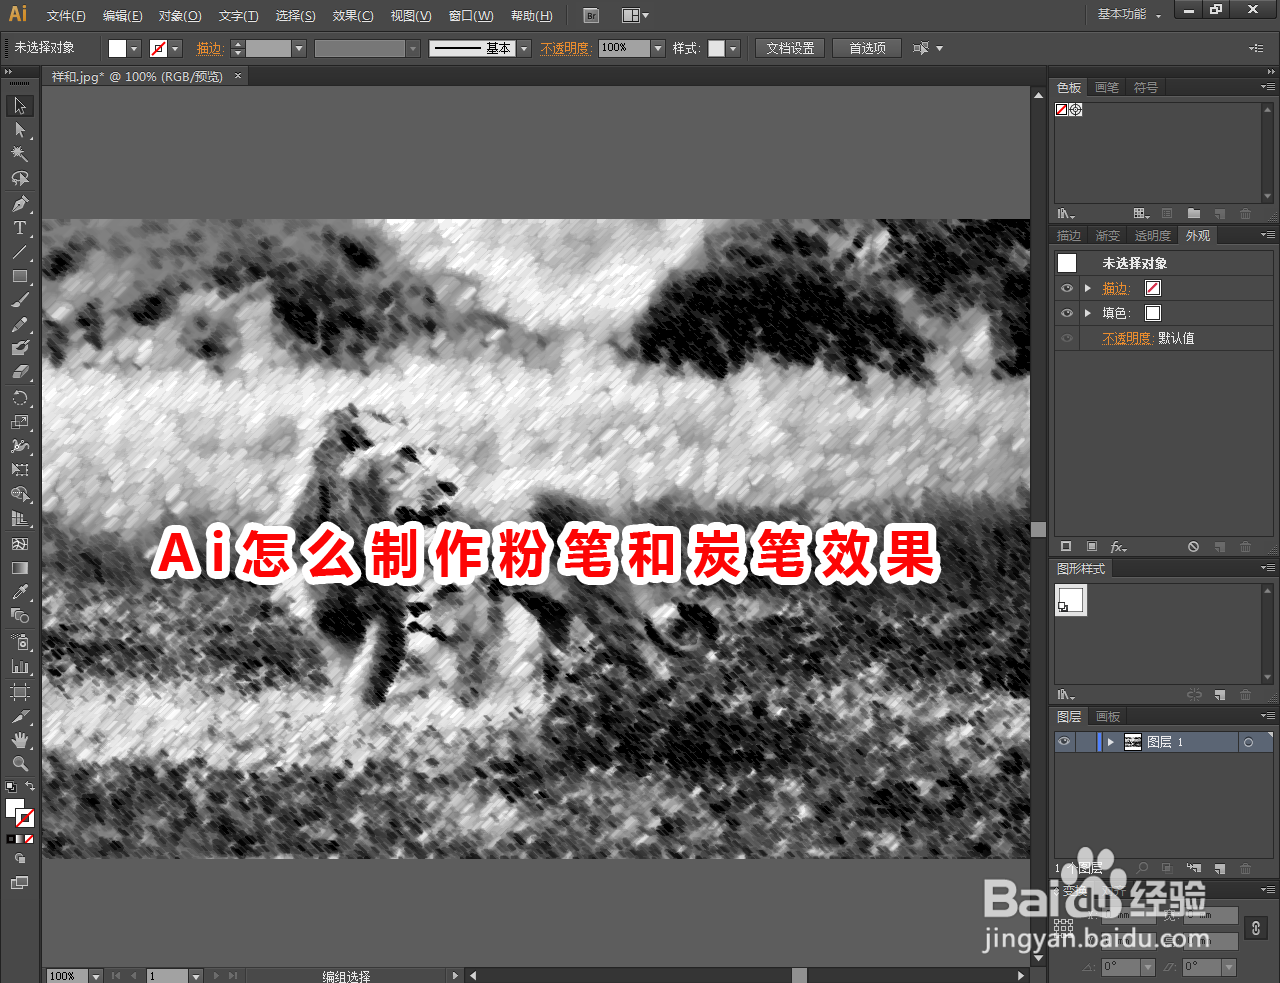Hide the 填色 attribute in Appearance panel

pyautogui.click(x=1067, y=313)
